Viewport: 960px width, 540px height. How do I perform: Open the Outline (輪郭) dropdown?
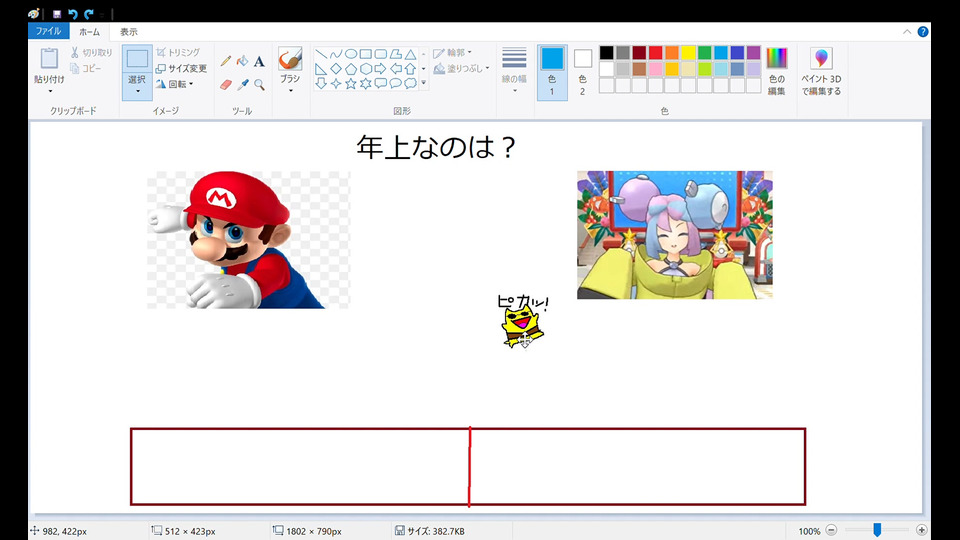(453, 53)
